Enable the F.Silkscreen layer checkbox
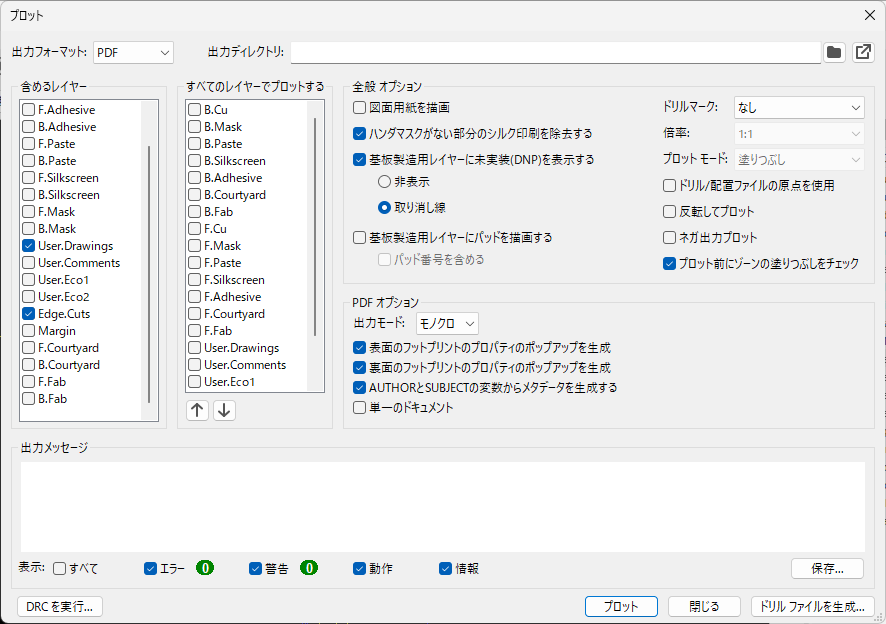Image resolution: width=886 pixels, height=624 pixels. pos(29,178)
